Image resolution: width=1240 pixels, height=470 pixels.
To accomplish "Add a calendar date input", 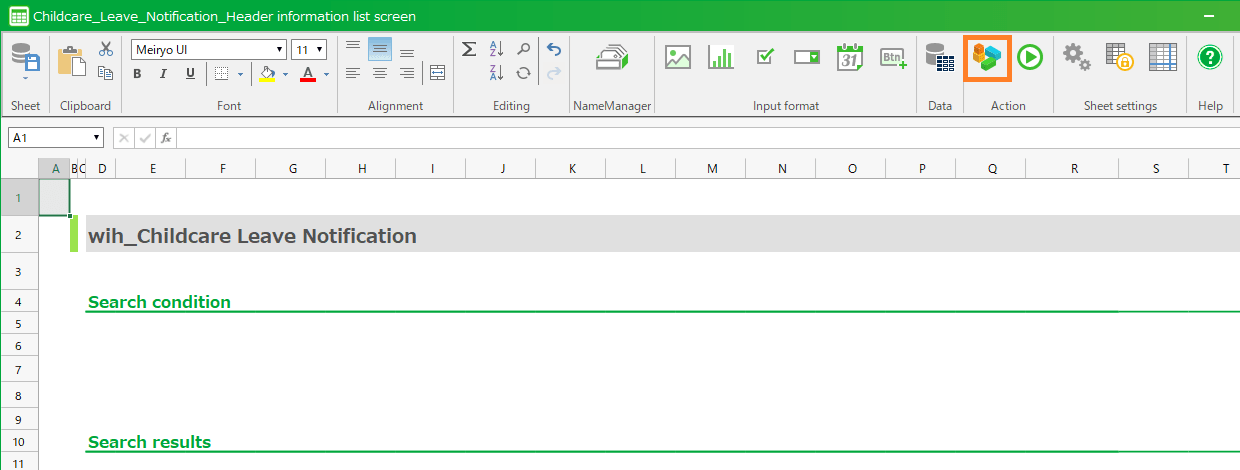I will coord(849,58).
